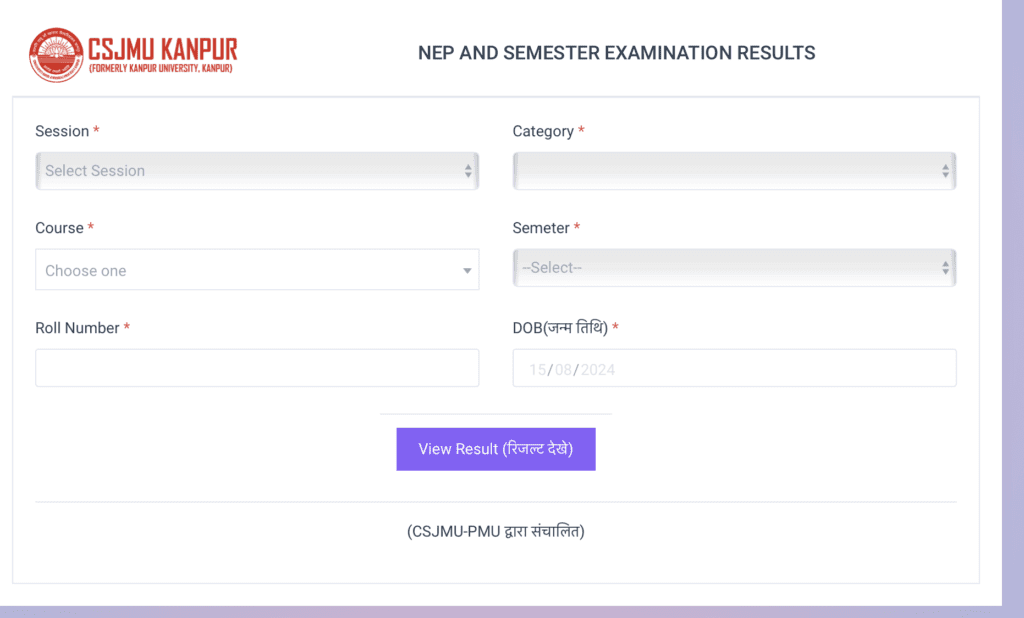
Task: Click the Roll Number field label
Action: [77, 328]
